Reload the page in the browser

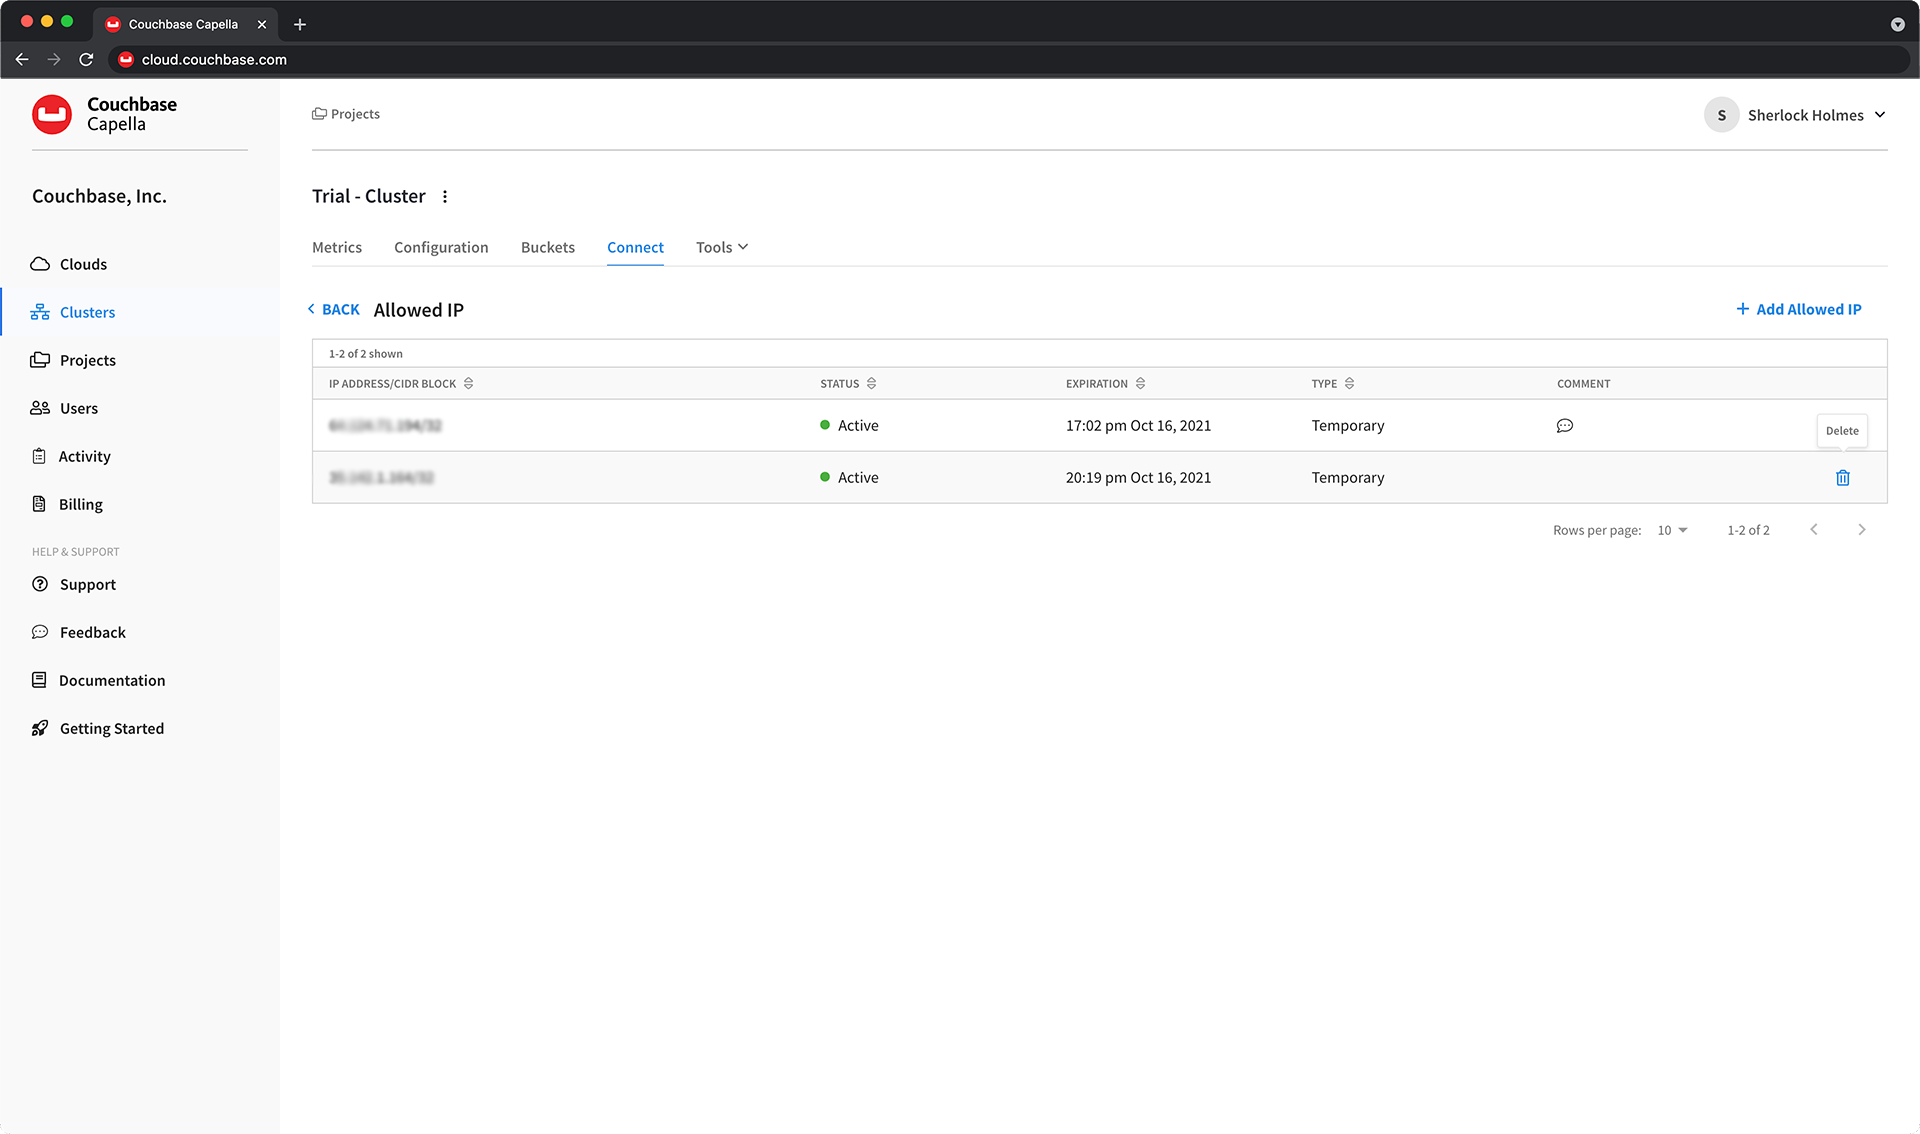(x=86, y=60)
